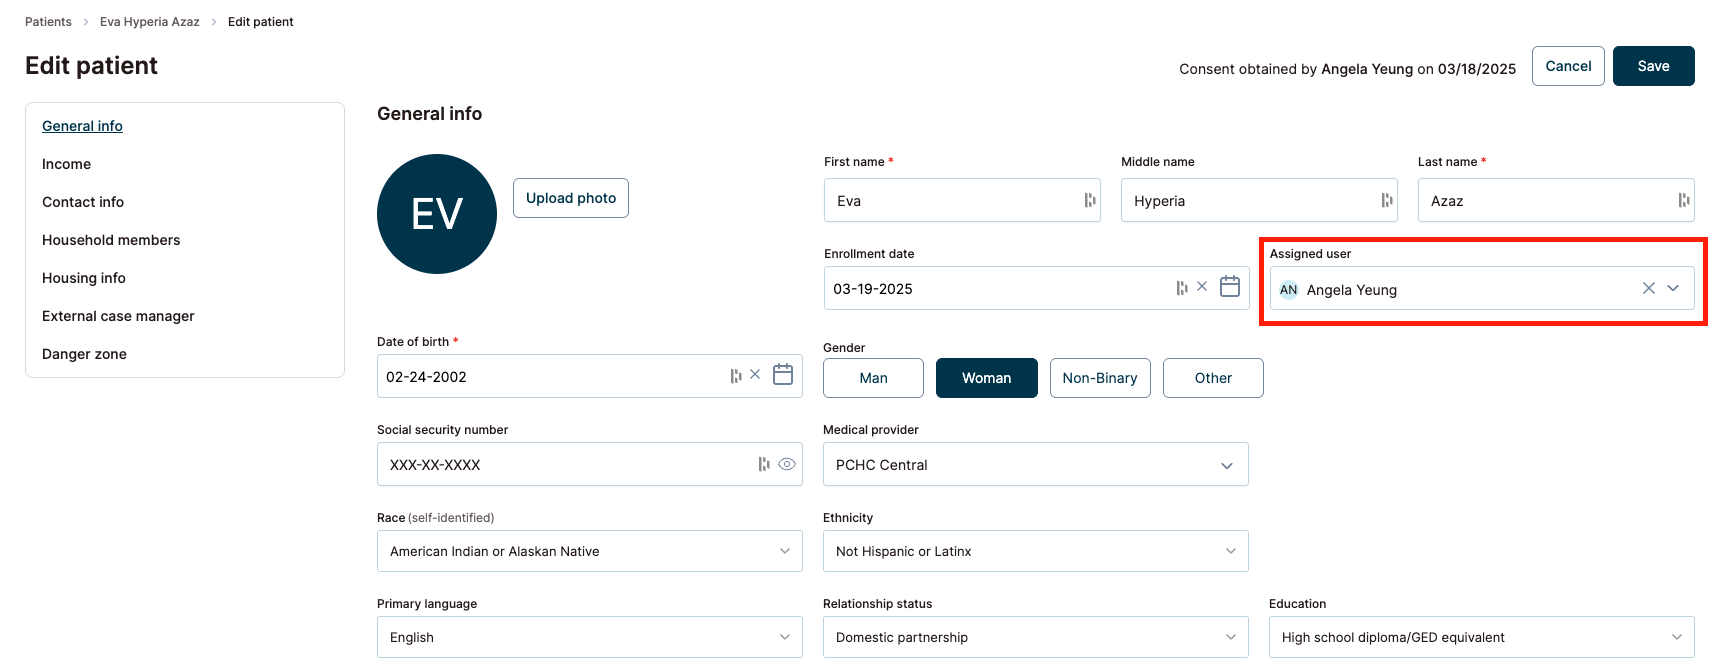Save the patient changes
This screenshot has height=672, width=1717.
(x=1653, y=66)
